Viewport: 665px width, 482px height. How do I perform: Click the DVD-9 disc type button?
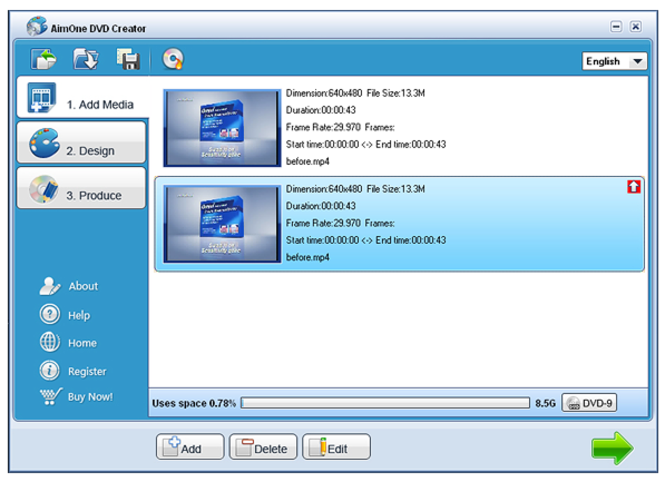589,403
